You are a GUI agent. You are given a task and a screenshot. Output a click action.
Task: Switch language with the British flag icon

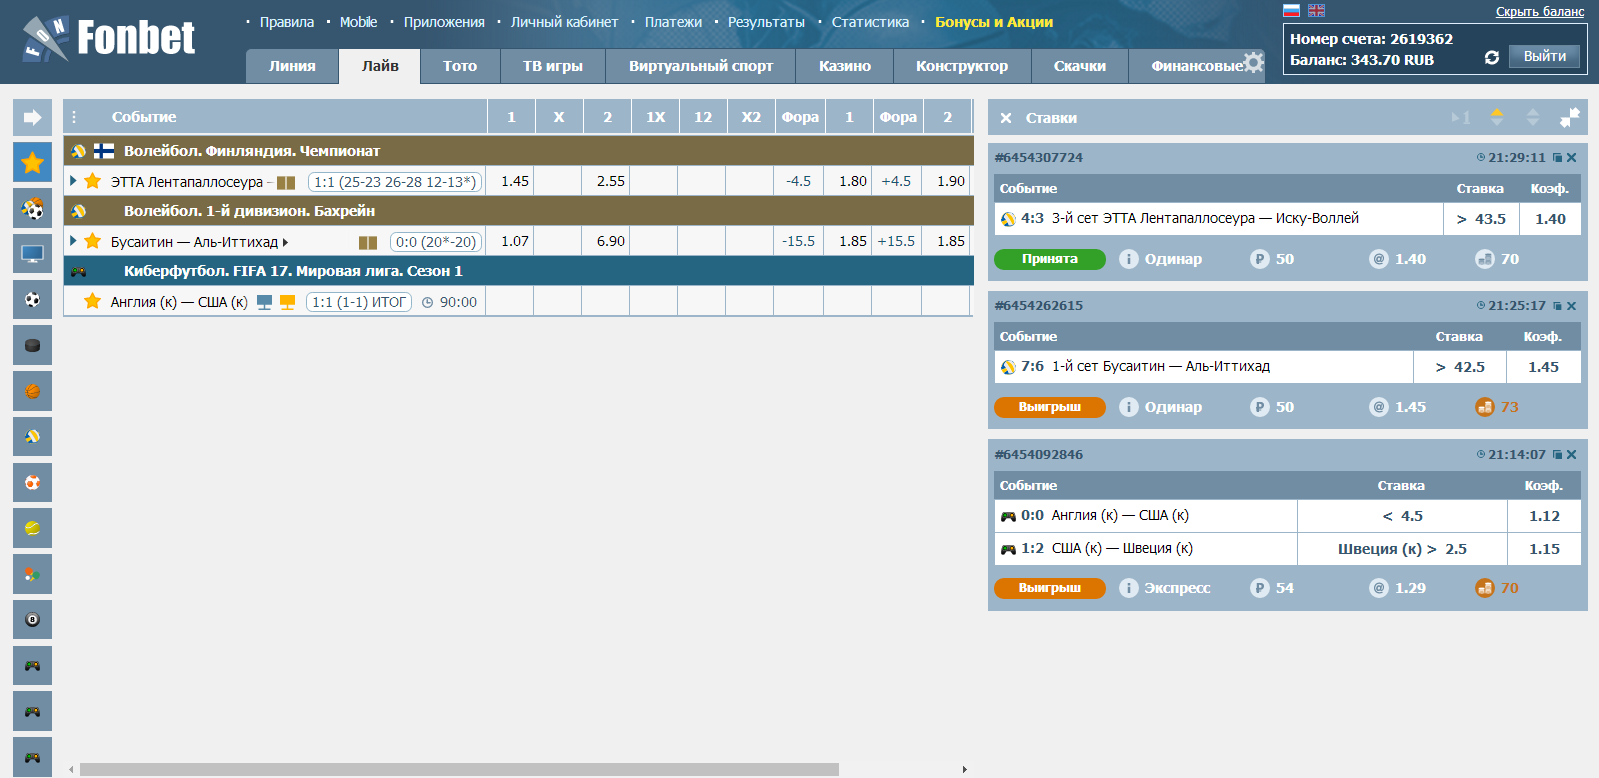click(1316, 10)
